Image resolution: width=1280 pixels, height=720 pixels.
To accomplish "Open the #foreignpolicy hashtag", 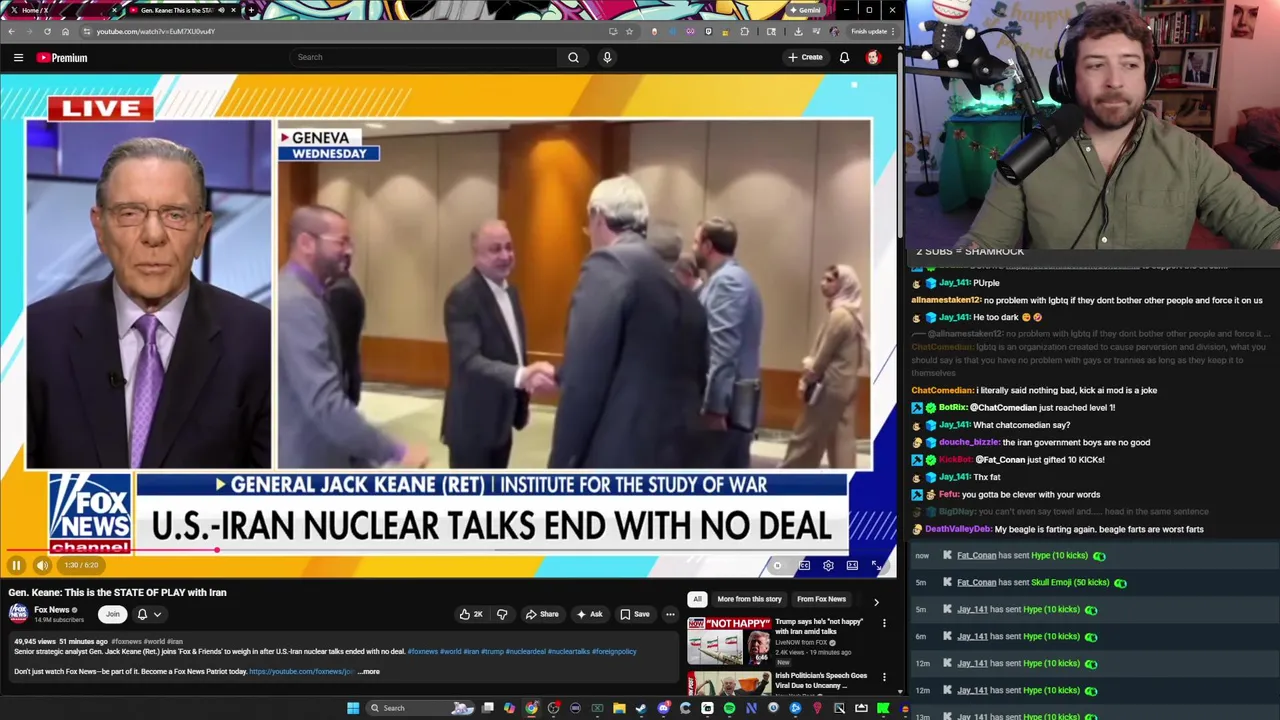I will click(614, 651).
